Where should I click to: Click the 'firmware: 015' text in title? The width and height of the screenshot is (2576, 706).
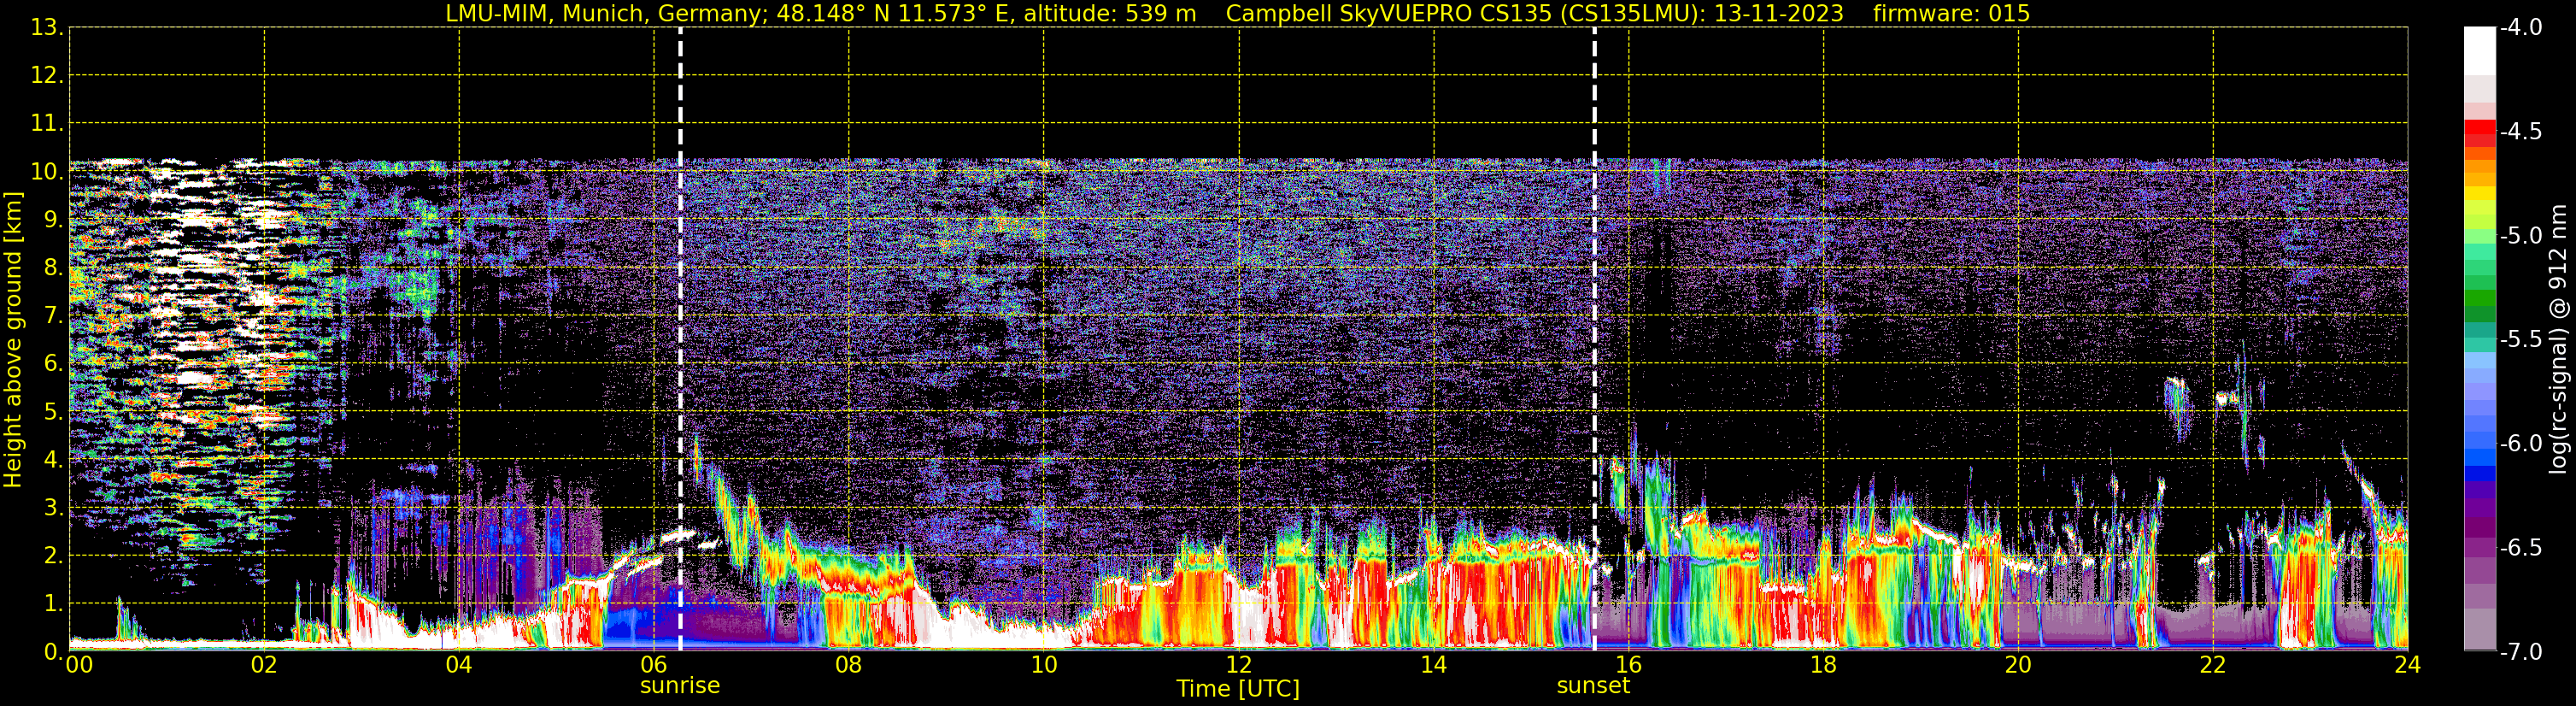tap(1951, 14)
